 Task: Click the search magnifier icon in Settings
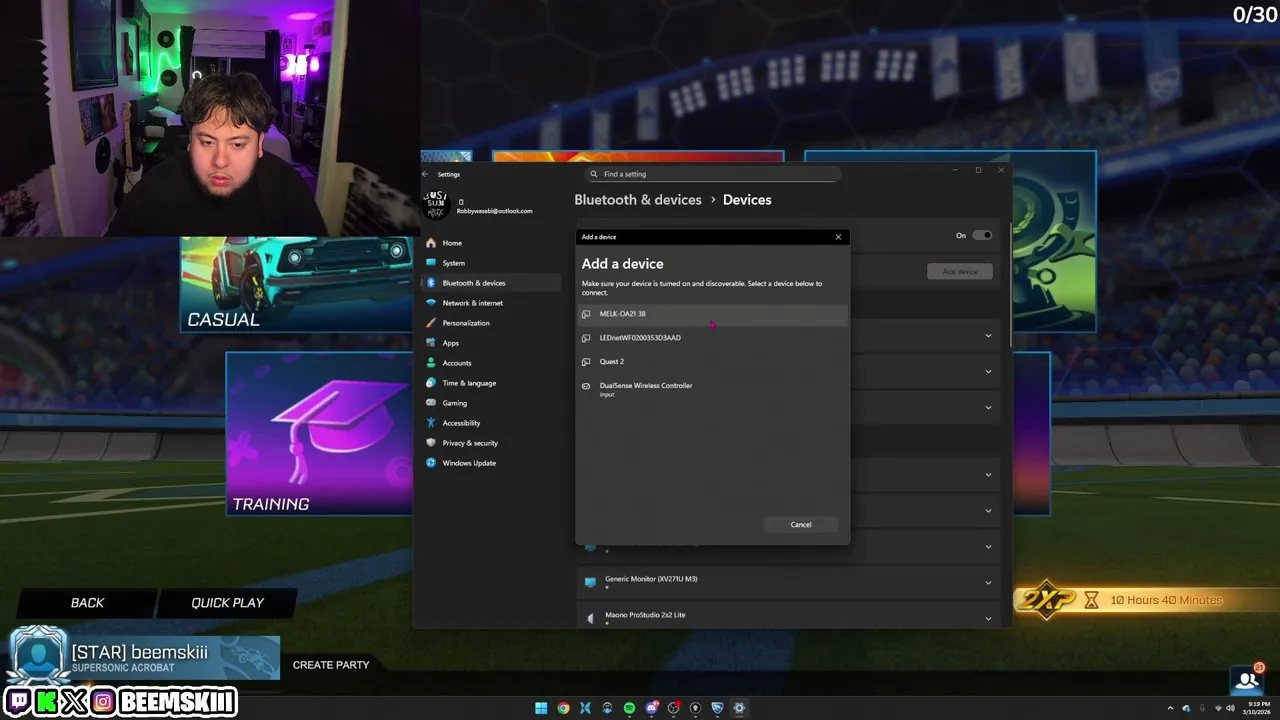[594, 174]
